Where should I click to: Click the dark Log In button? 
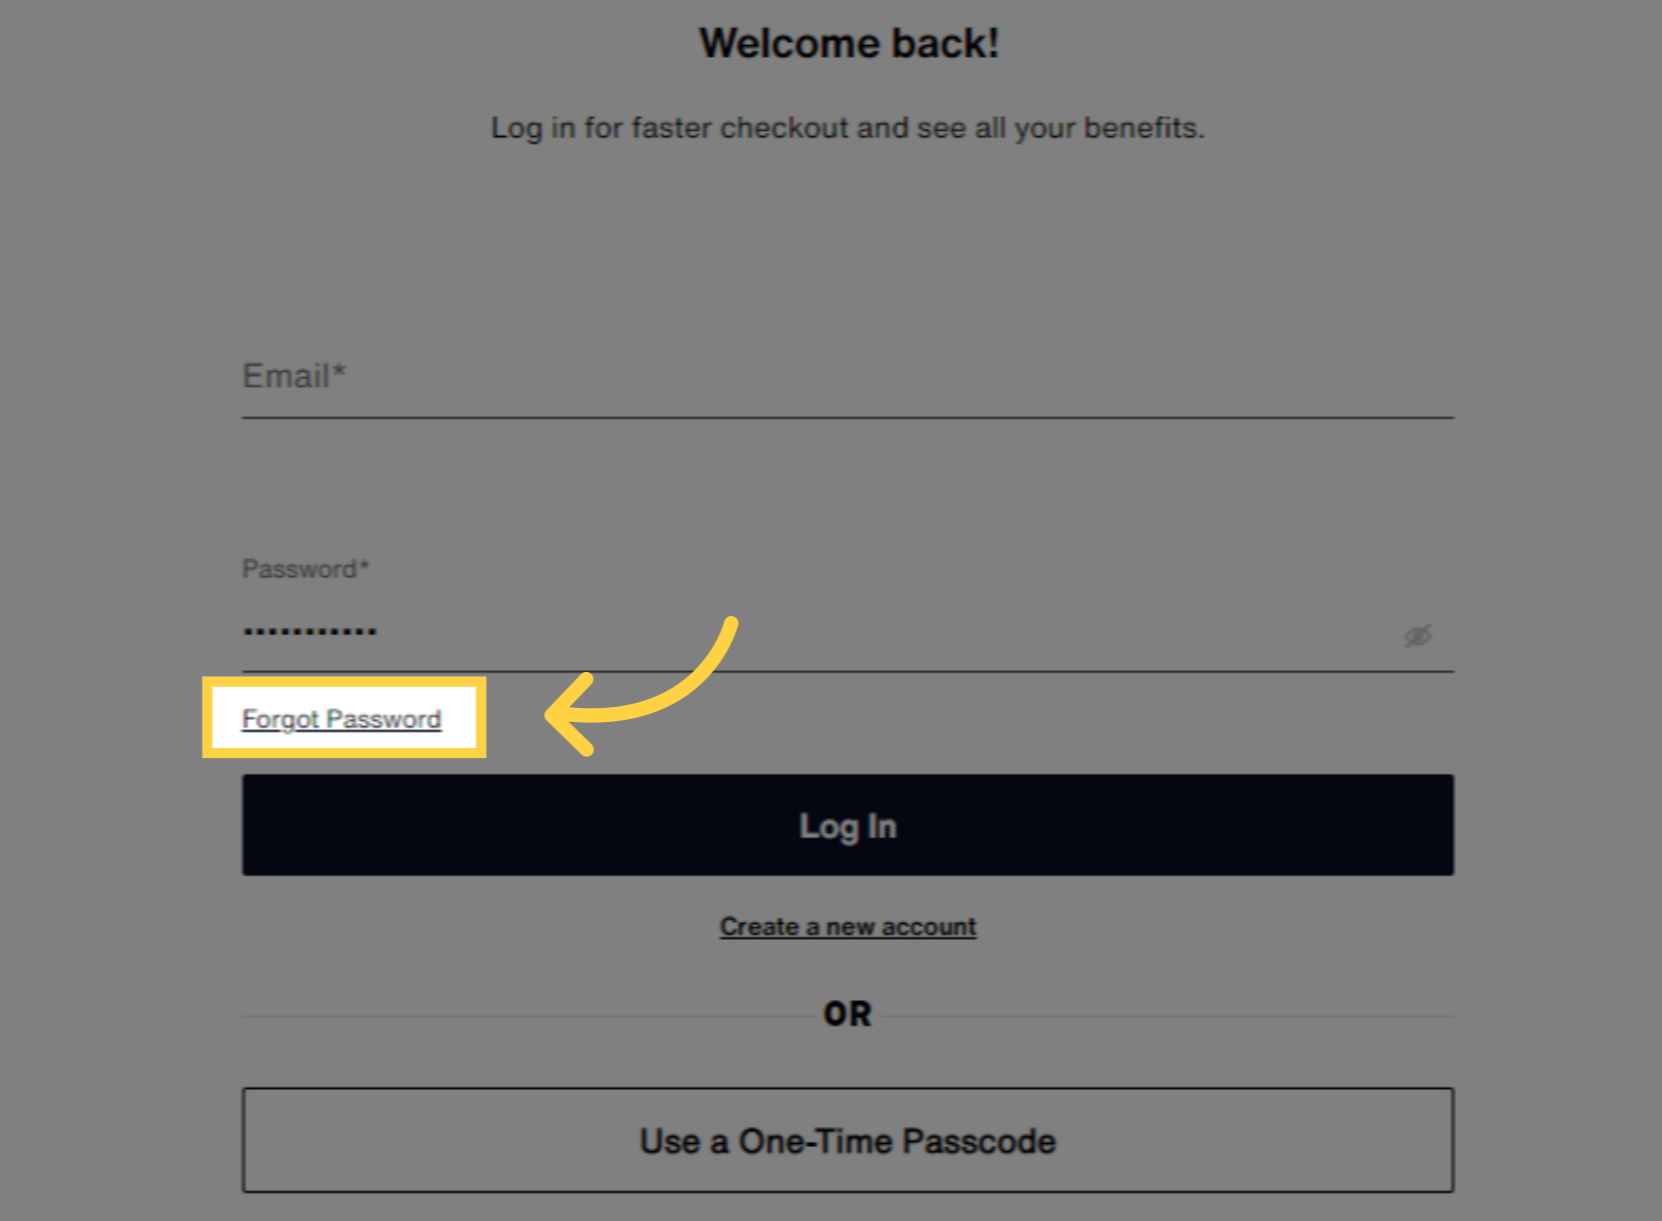tap(847, 825)
